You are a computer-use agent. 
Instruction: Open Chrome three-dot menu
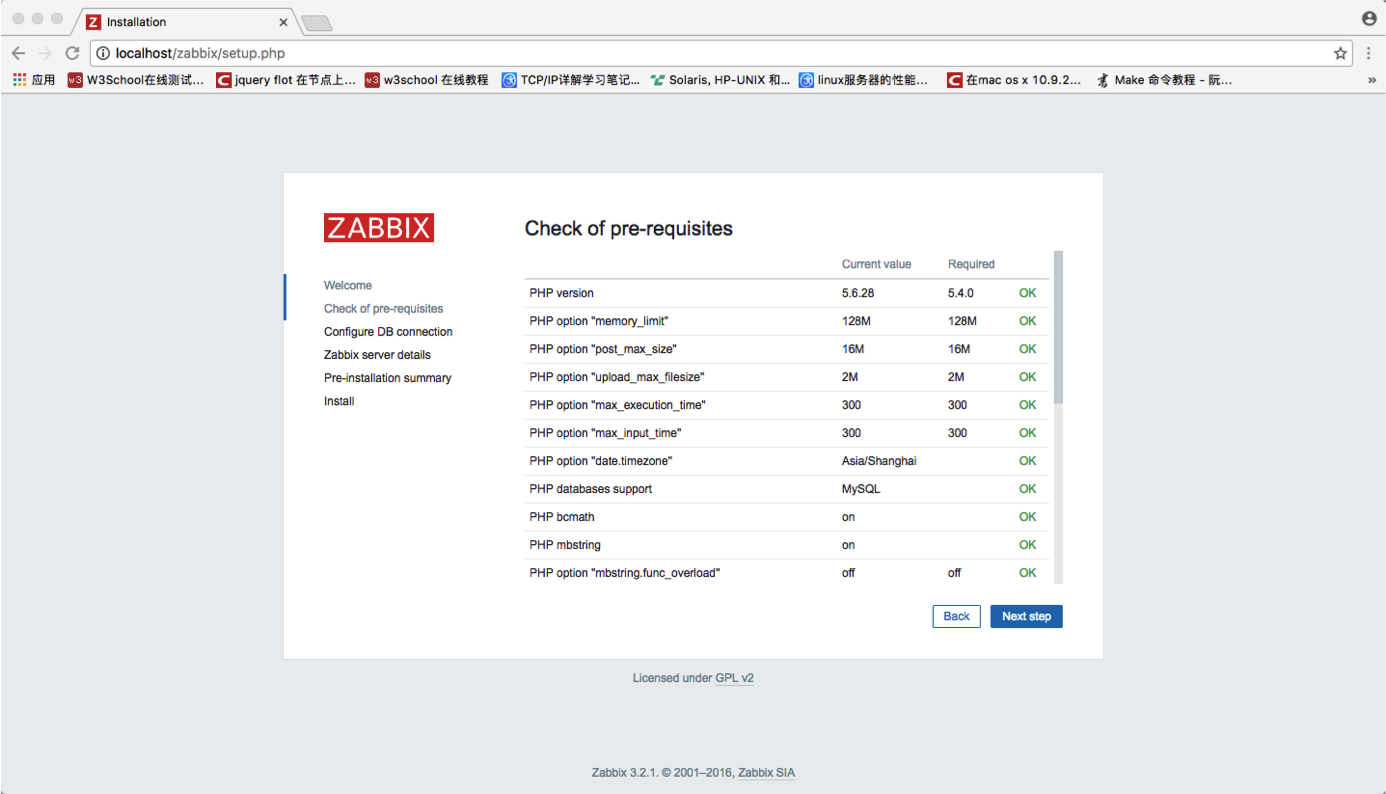(x=1369, y=53)
